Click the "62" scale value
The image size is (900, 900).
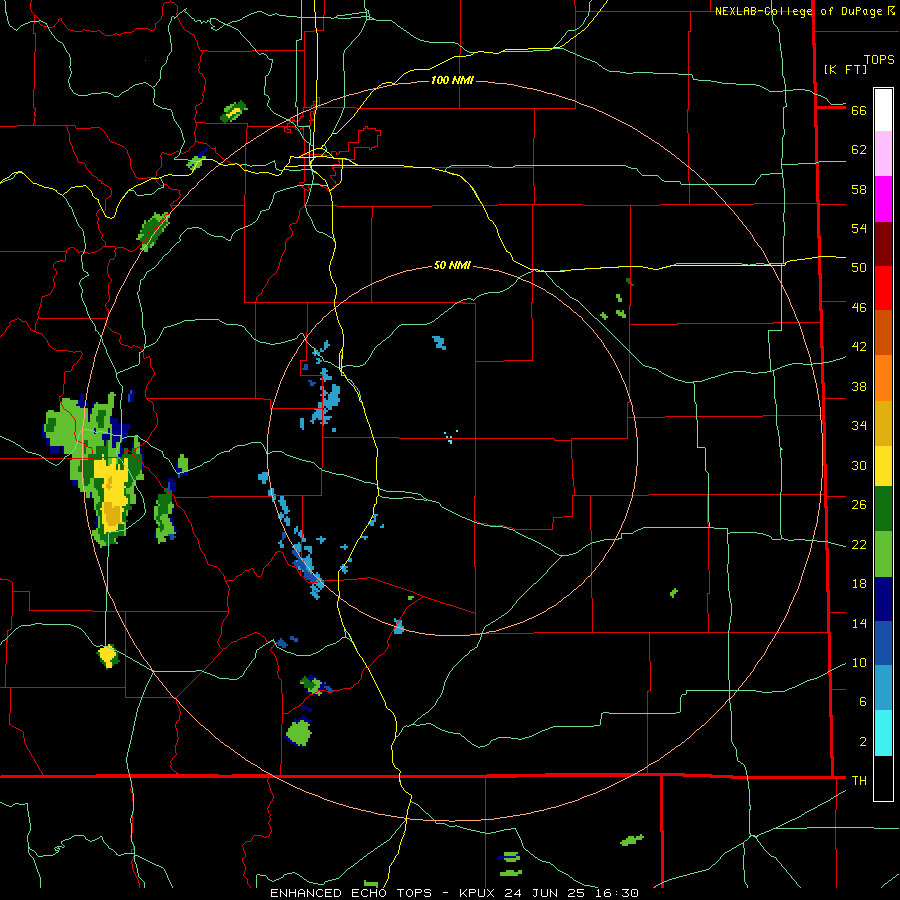859,150
